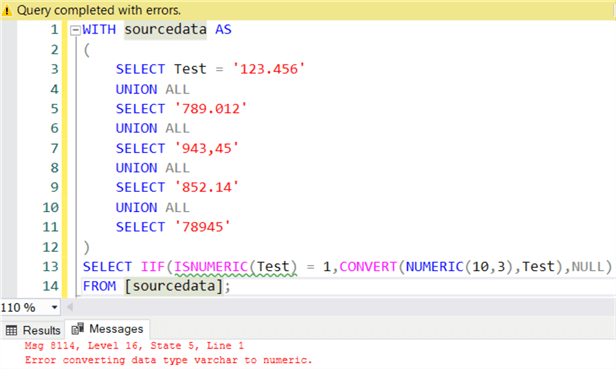Click UNION ALL on line 8
The height and width of the screenshot is (369, 616).
tap(152, 168)
